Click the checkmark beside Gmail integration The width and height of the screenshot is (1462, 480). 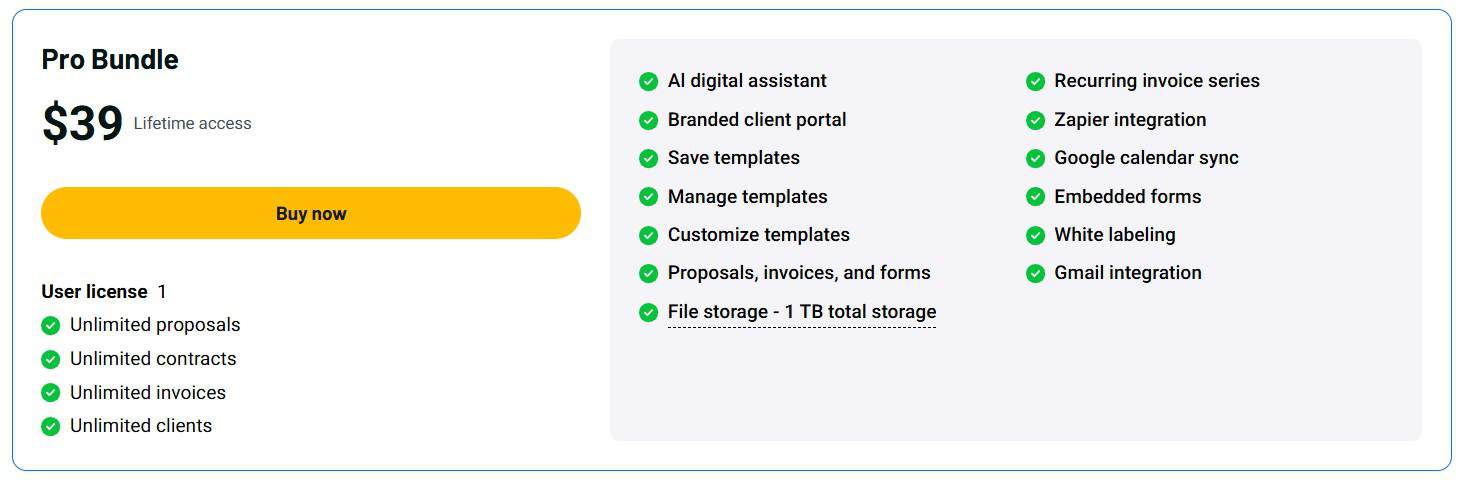(1035, 273)
